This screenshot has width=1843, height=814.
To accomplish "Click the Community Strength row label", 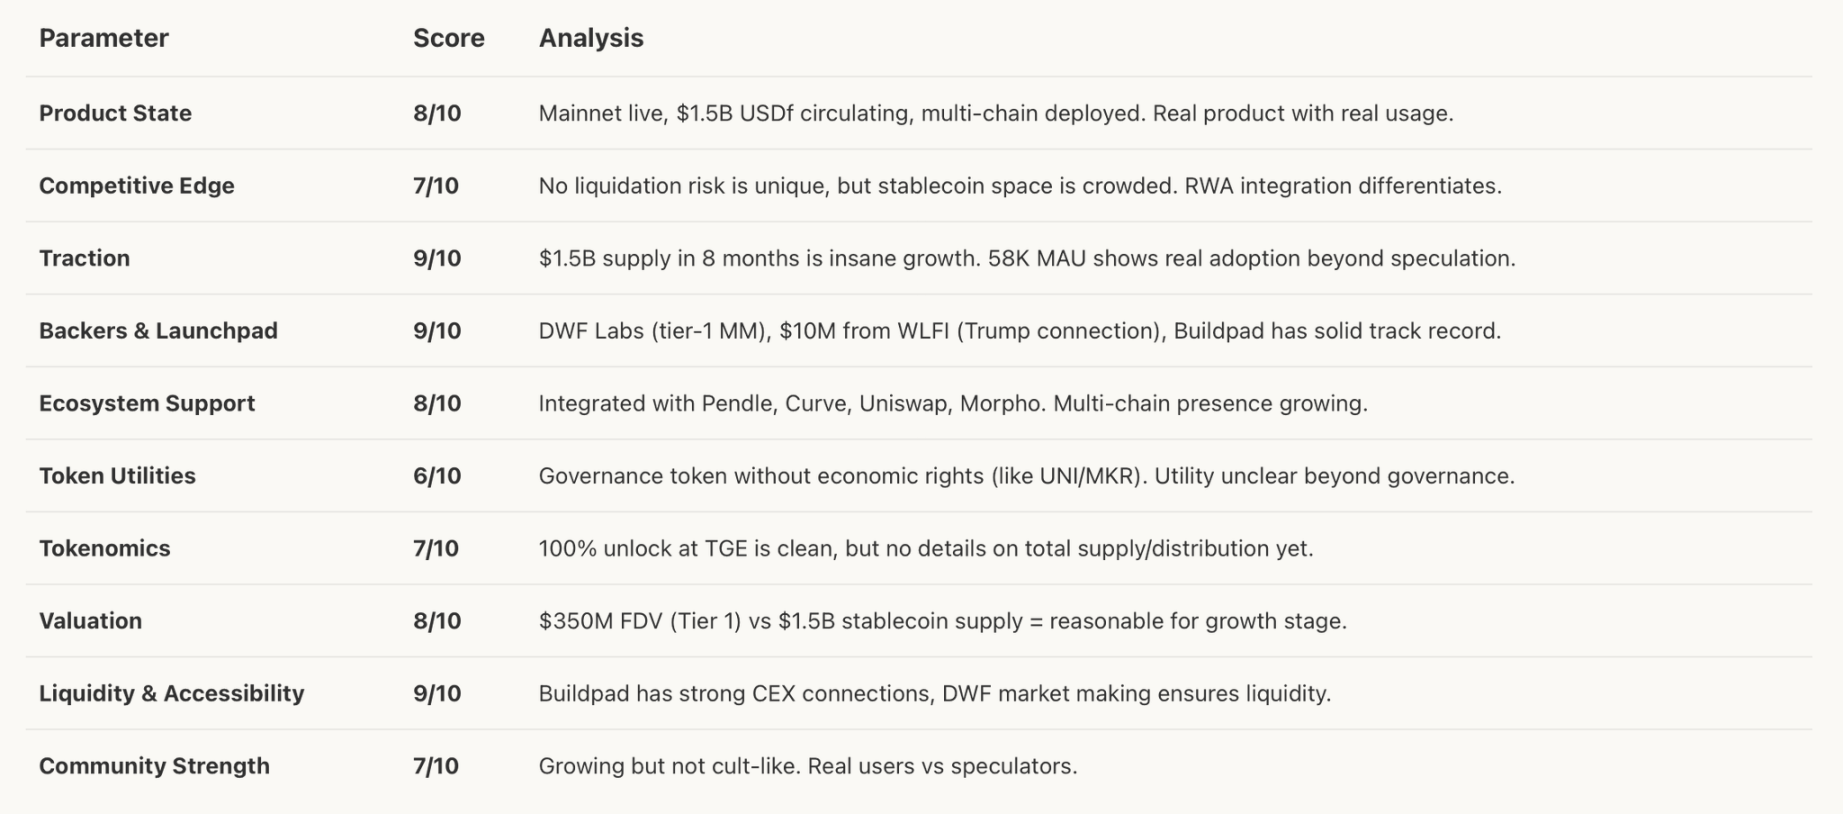I will 154,766.
